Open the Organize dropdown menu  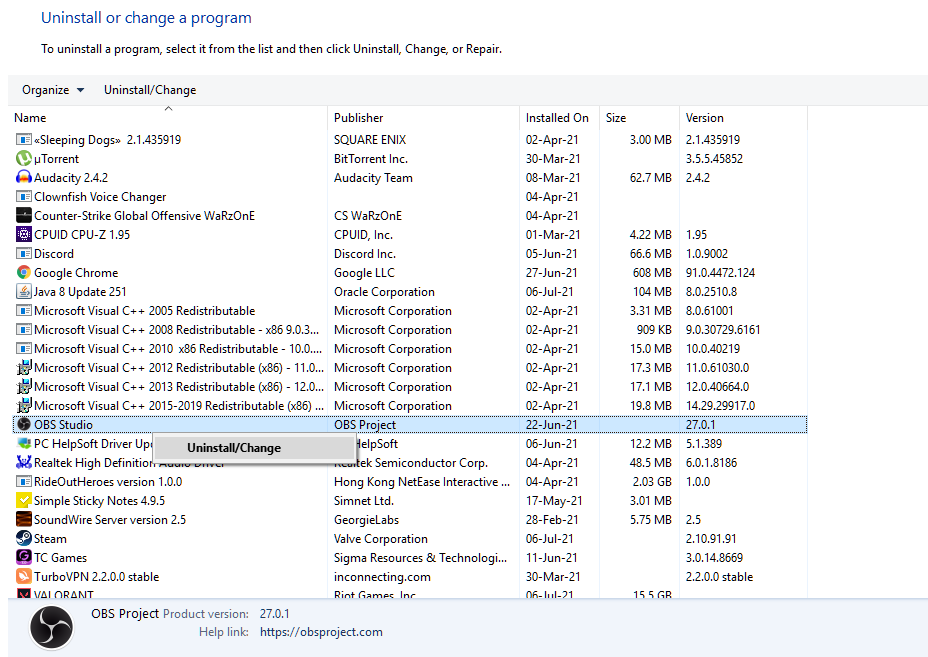[x=53, y=90]
